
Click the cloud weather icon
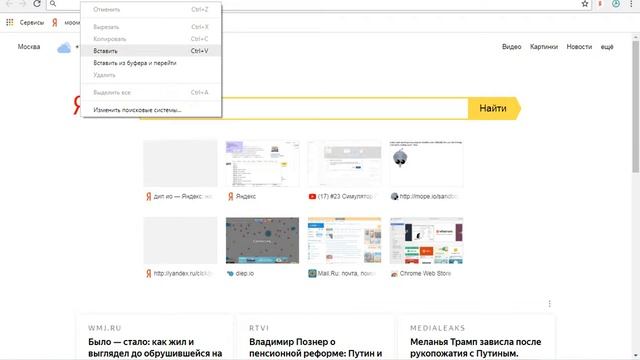click(64, 48)
